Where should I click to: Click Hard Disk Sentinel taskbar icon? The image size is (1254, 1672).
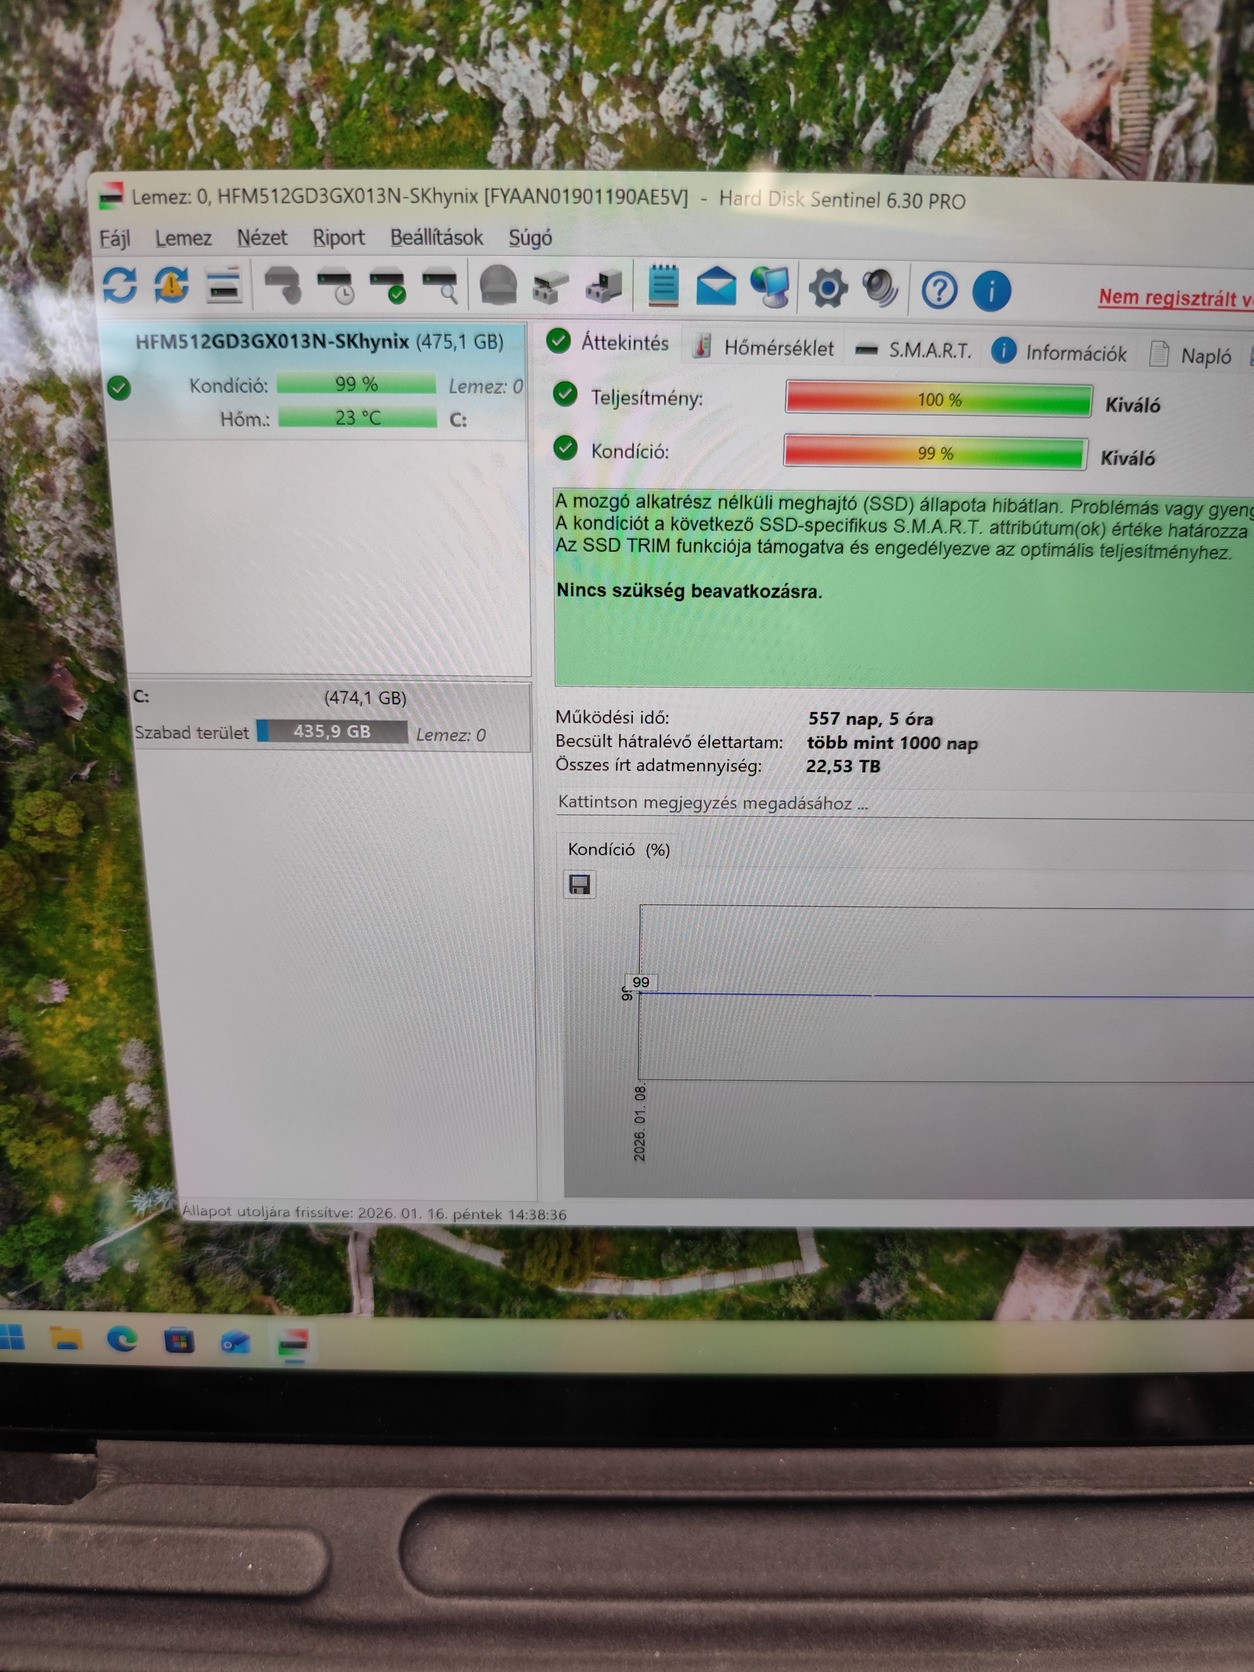(293, 1343)
